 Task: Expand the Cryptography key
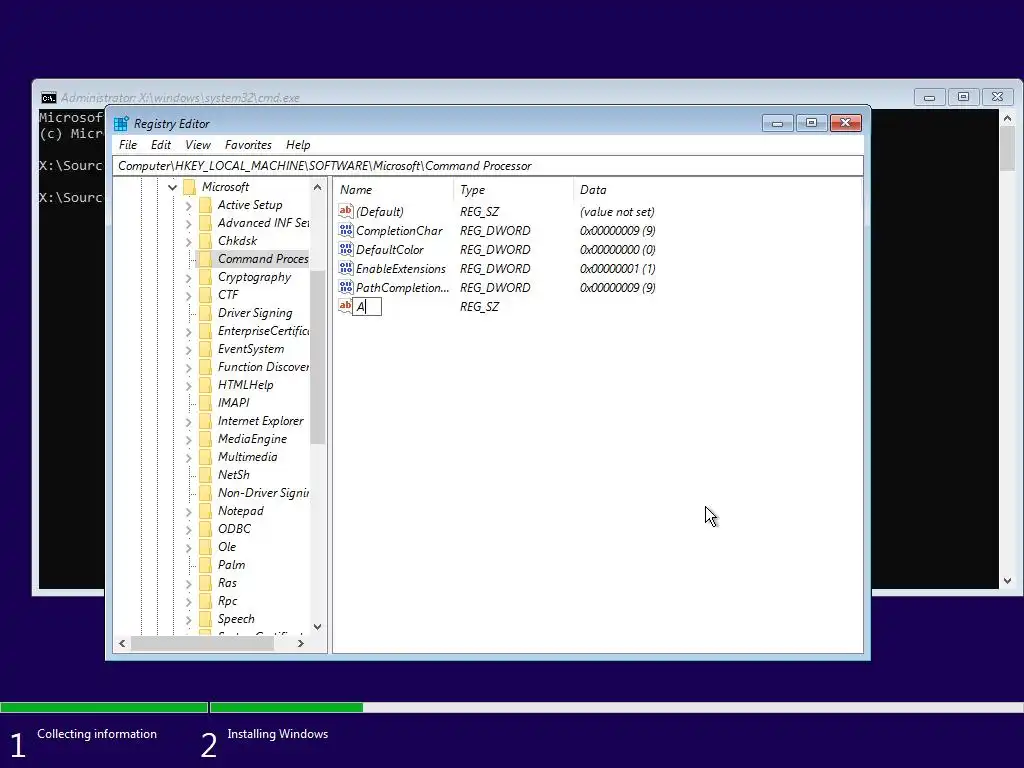coord(188,278)
